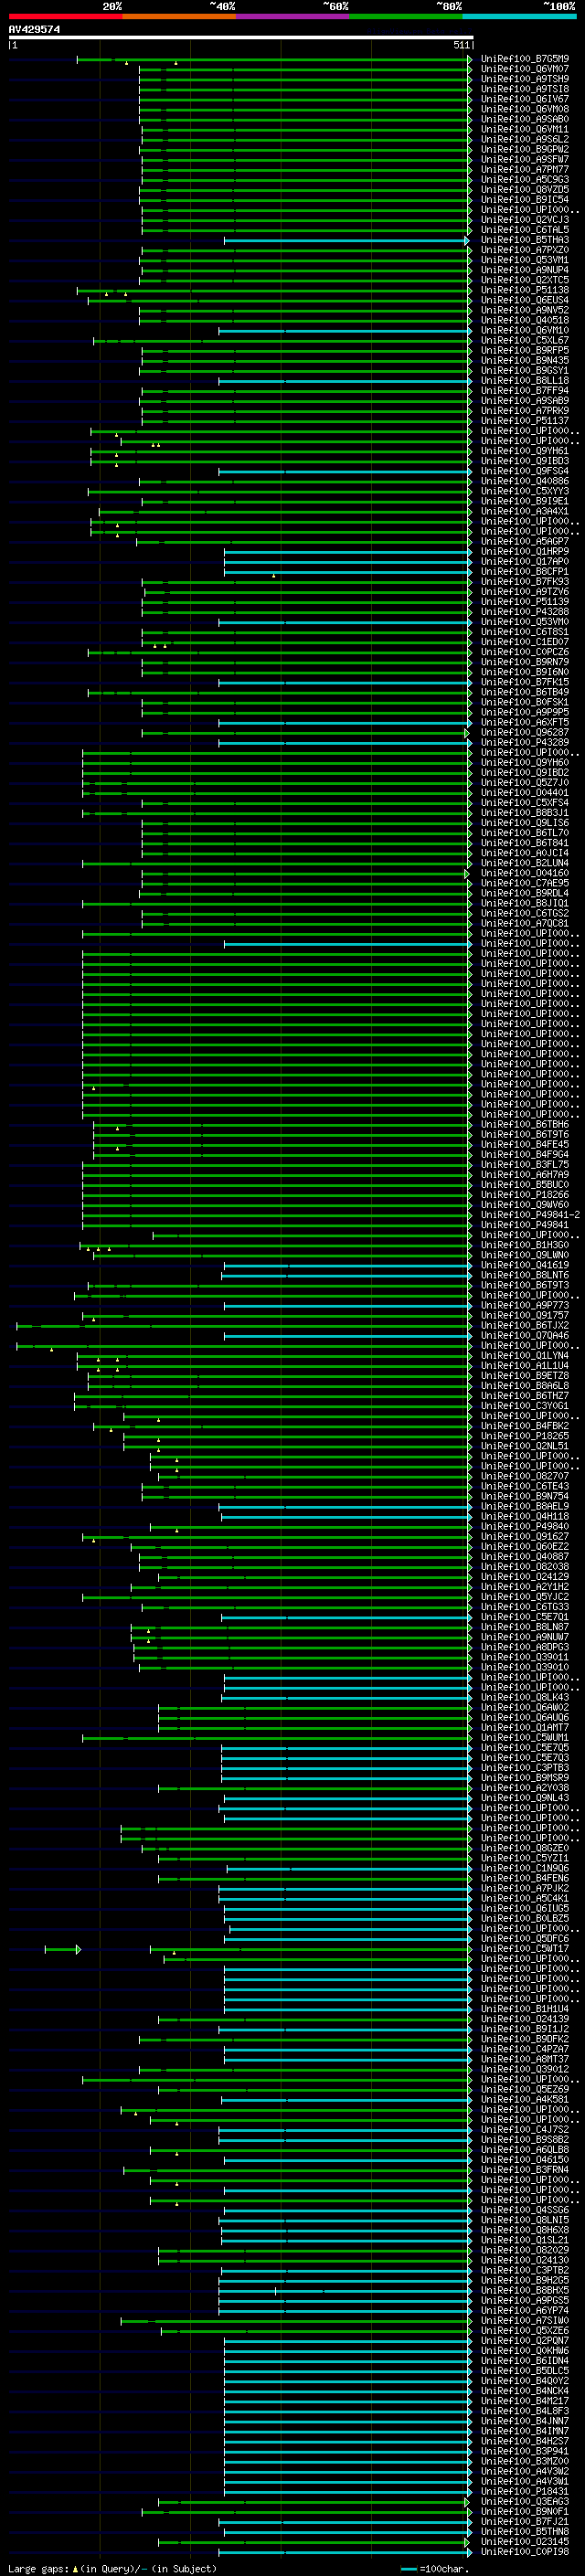The image size is (585, 2576).
Task: Click the UniRef100_P49840 label
Action: (525, 1526)
